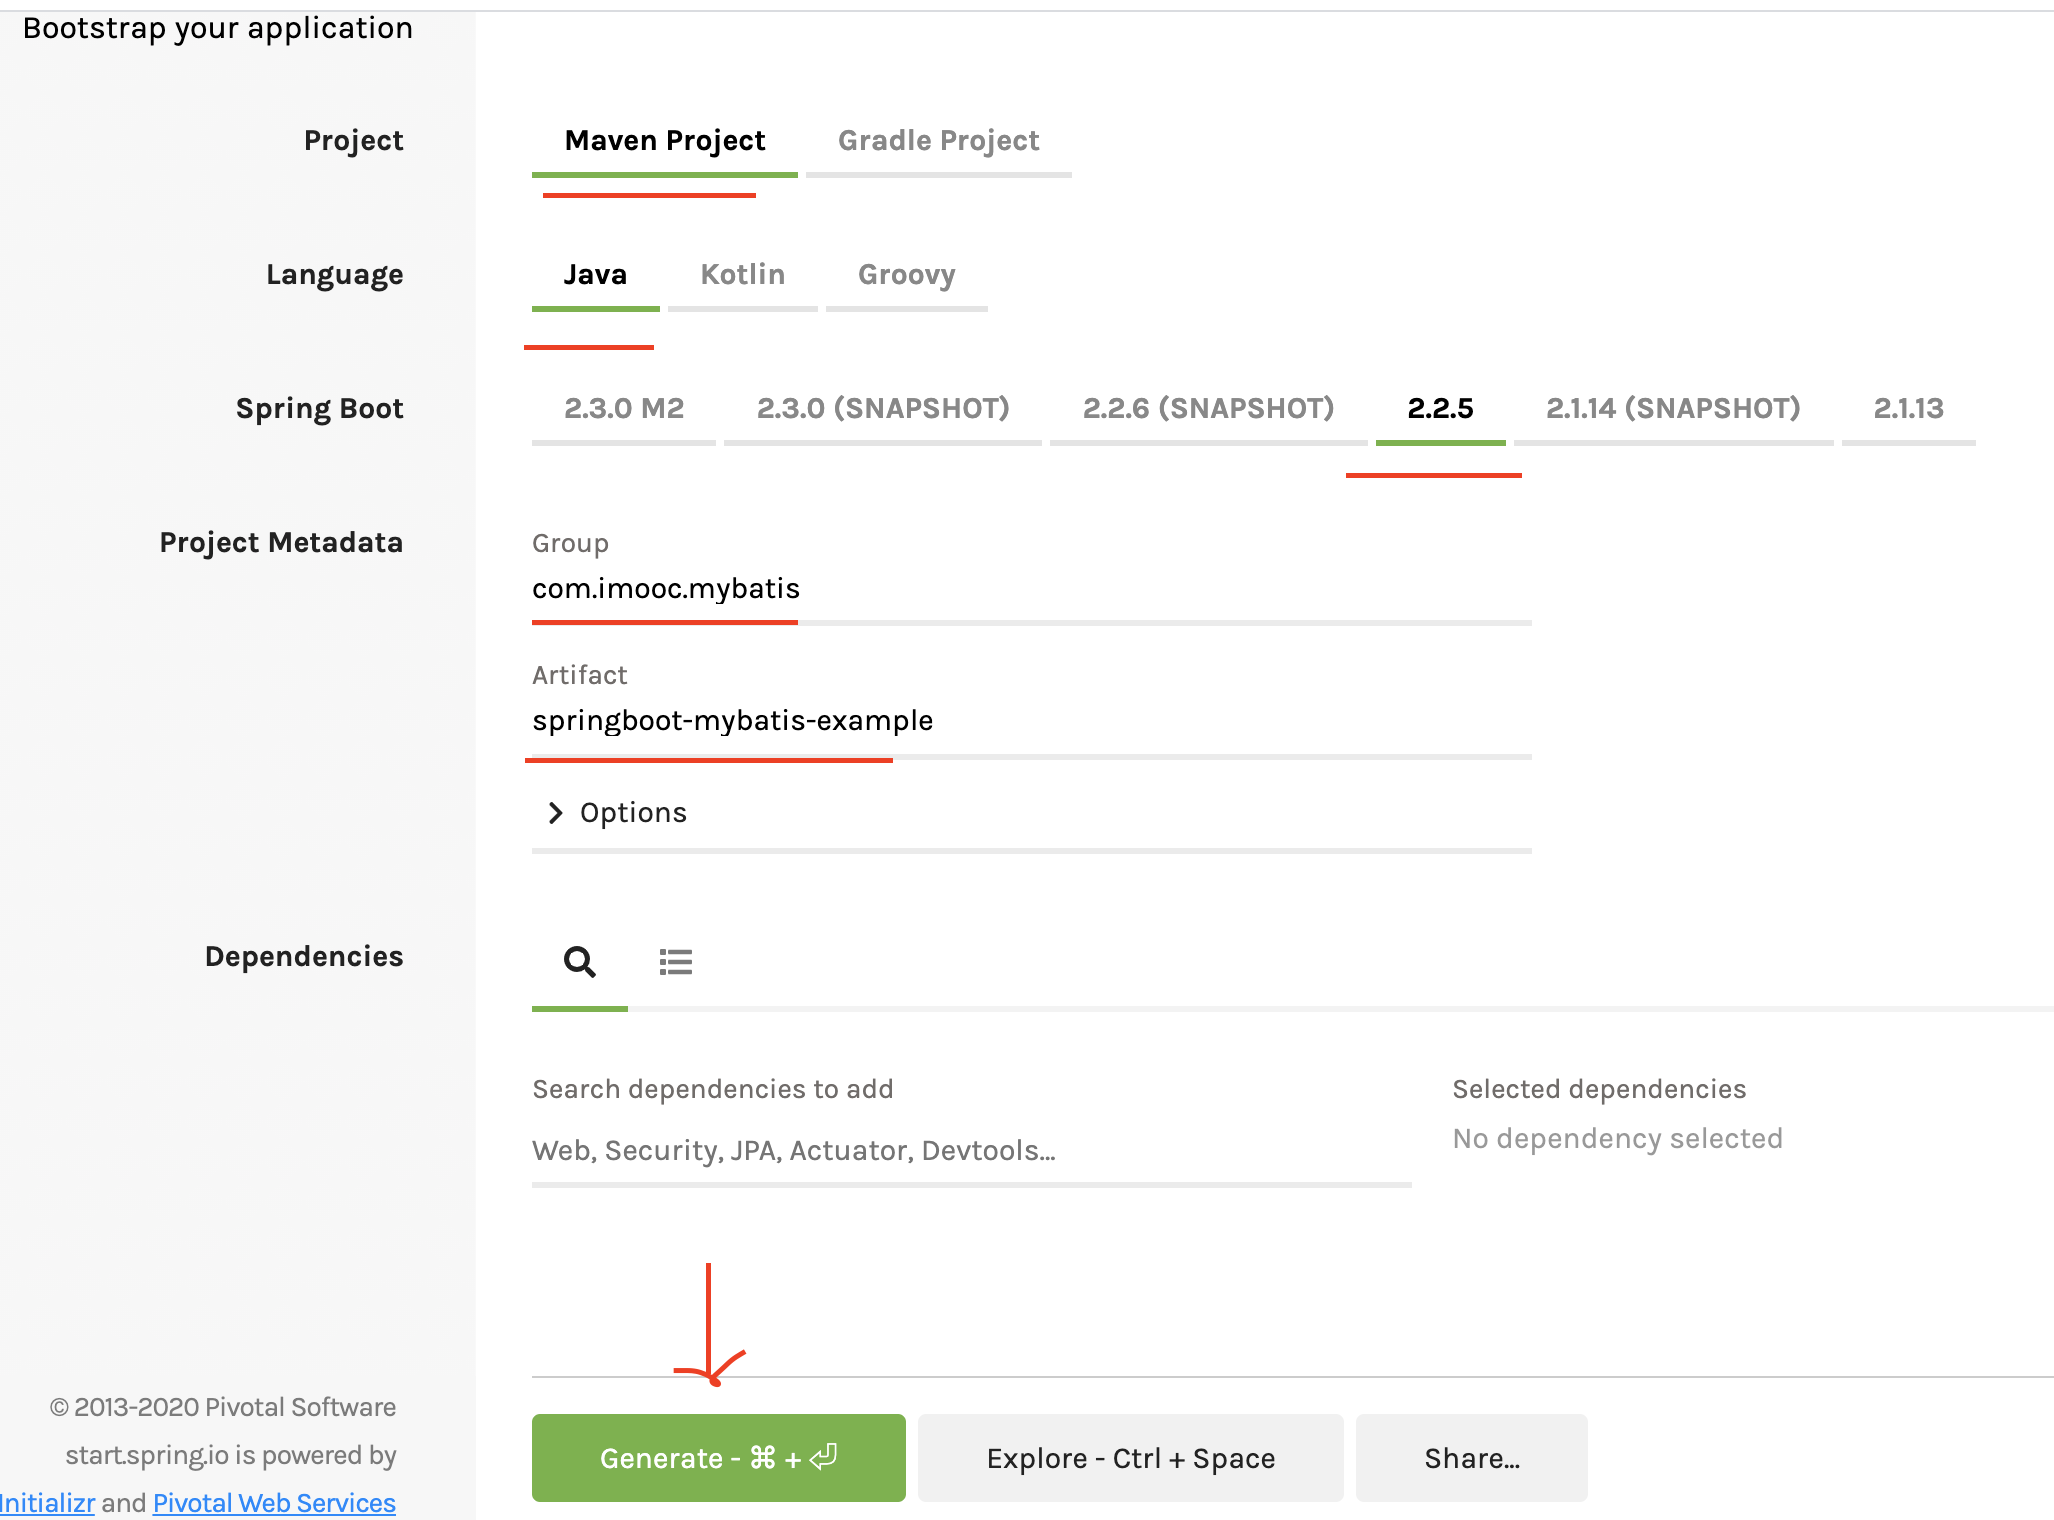Open the Pivotal Web Services link
Screen dimensions: 2054x1520
[x=274, y=1503]
